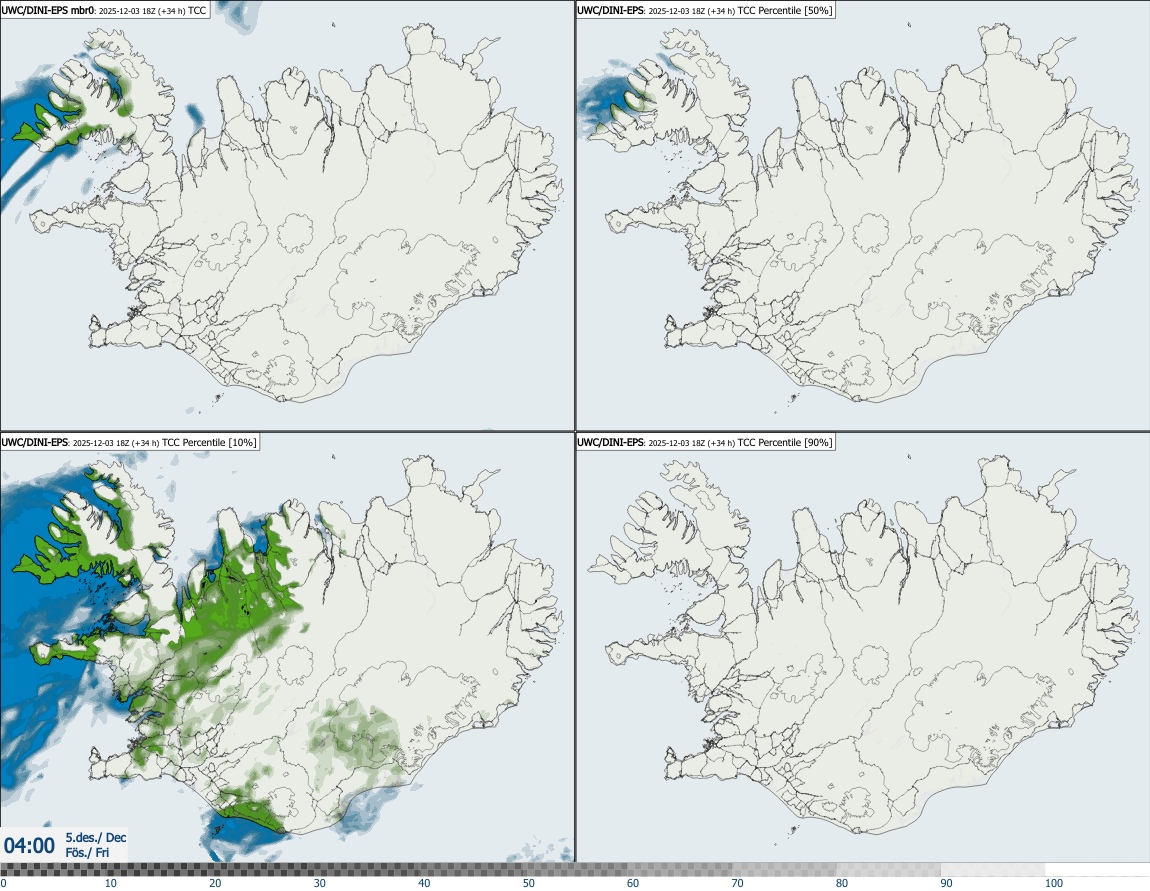1150x891 pixels.
Task: Click the '30' tick on the colour scale
Action: (320, 883)
